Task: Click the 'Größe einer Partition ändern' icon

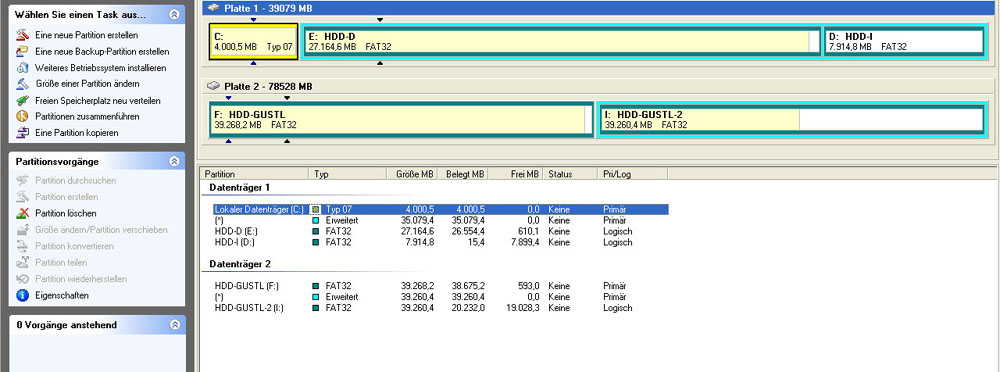Action: 23,84
